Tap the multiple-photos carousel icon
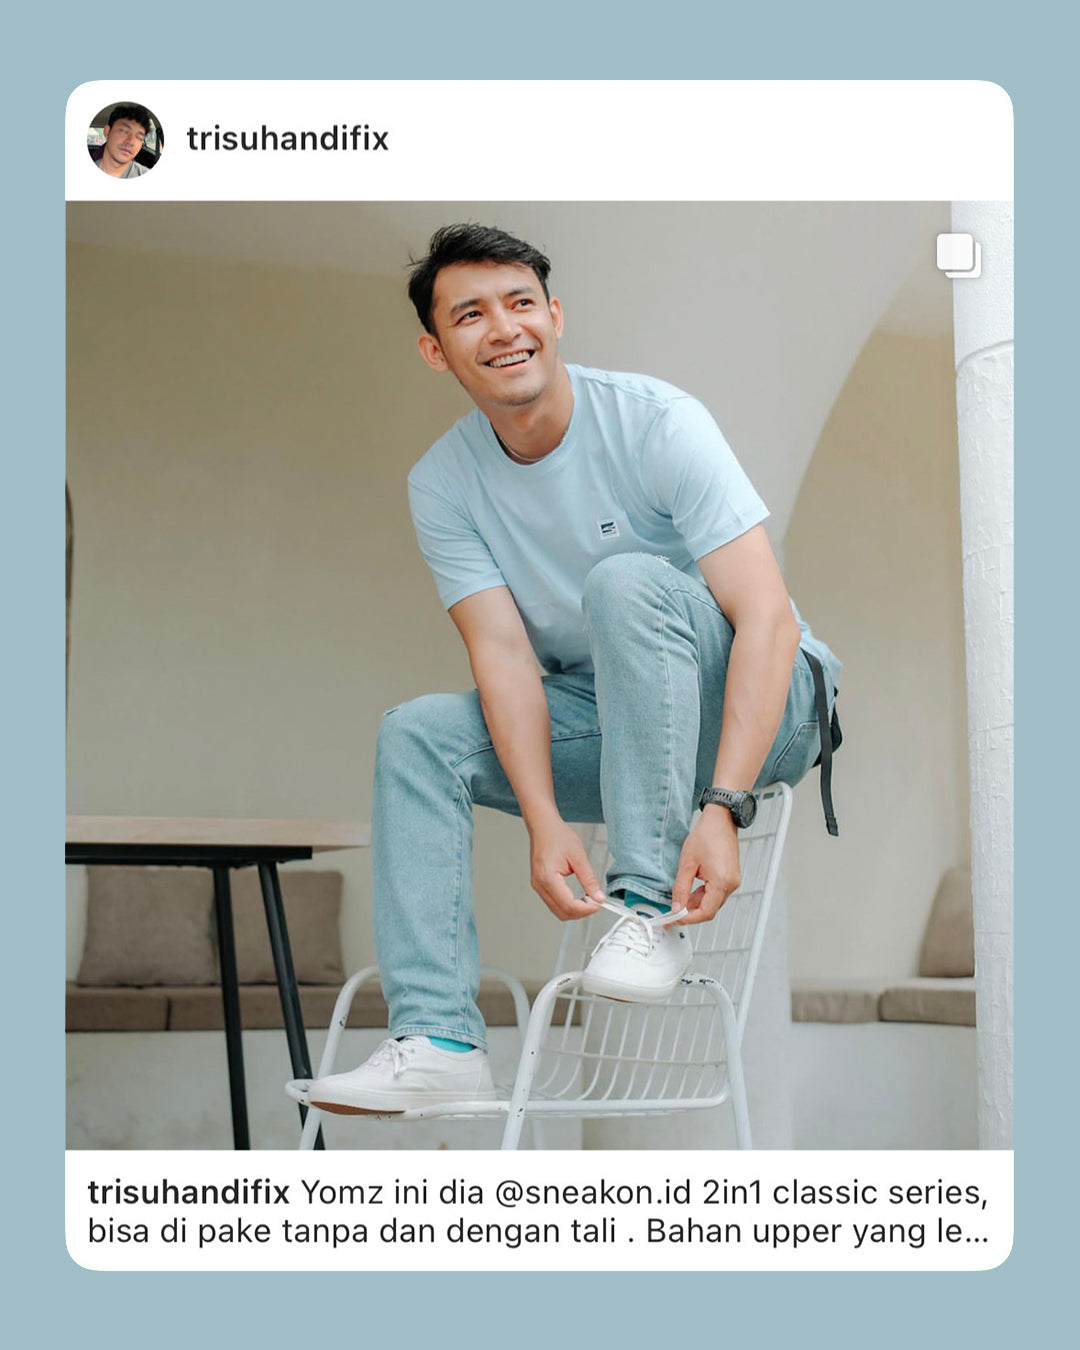1080x1350 pixels. click(959, 256)
